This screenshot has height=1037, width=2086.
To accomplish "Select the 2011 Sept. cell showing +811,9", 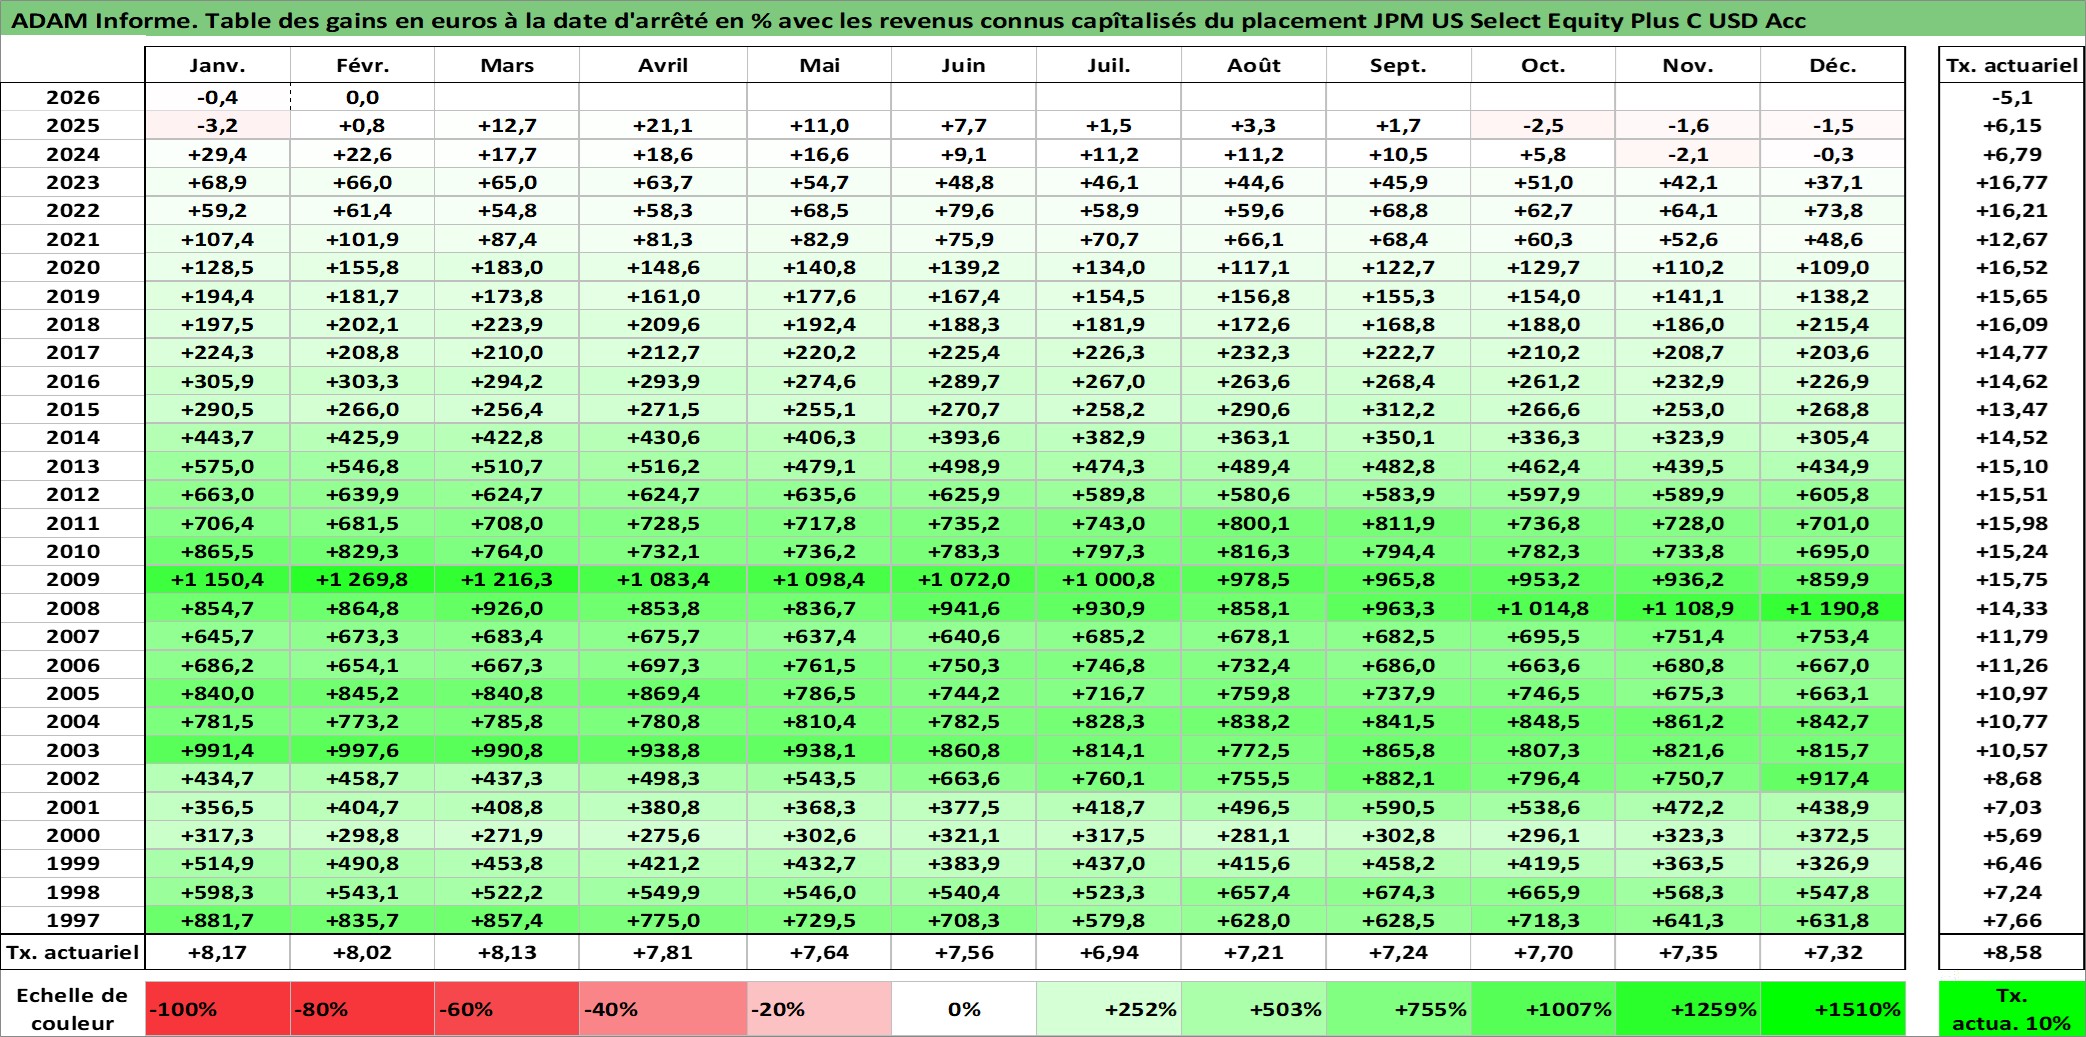I will [x=1399, y=523].
